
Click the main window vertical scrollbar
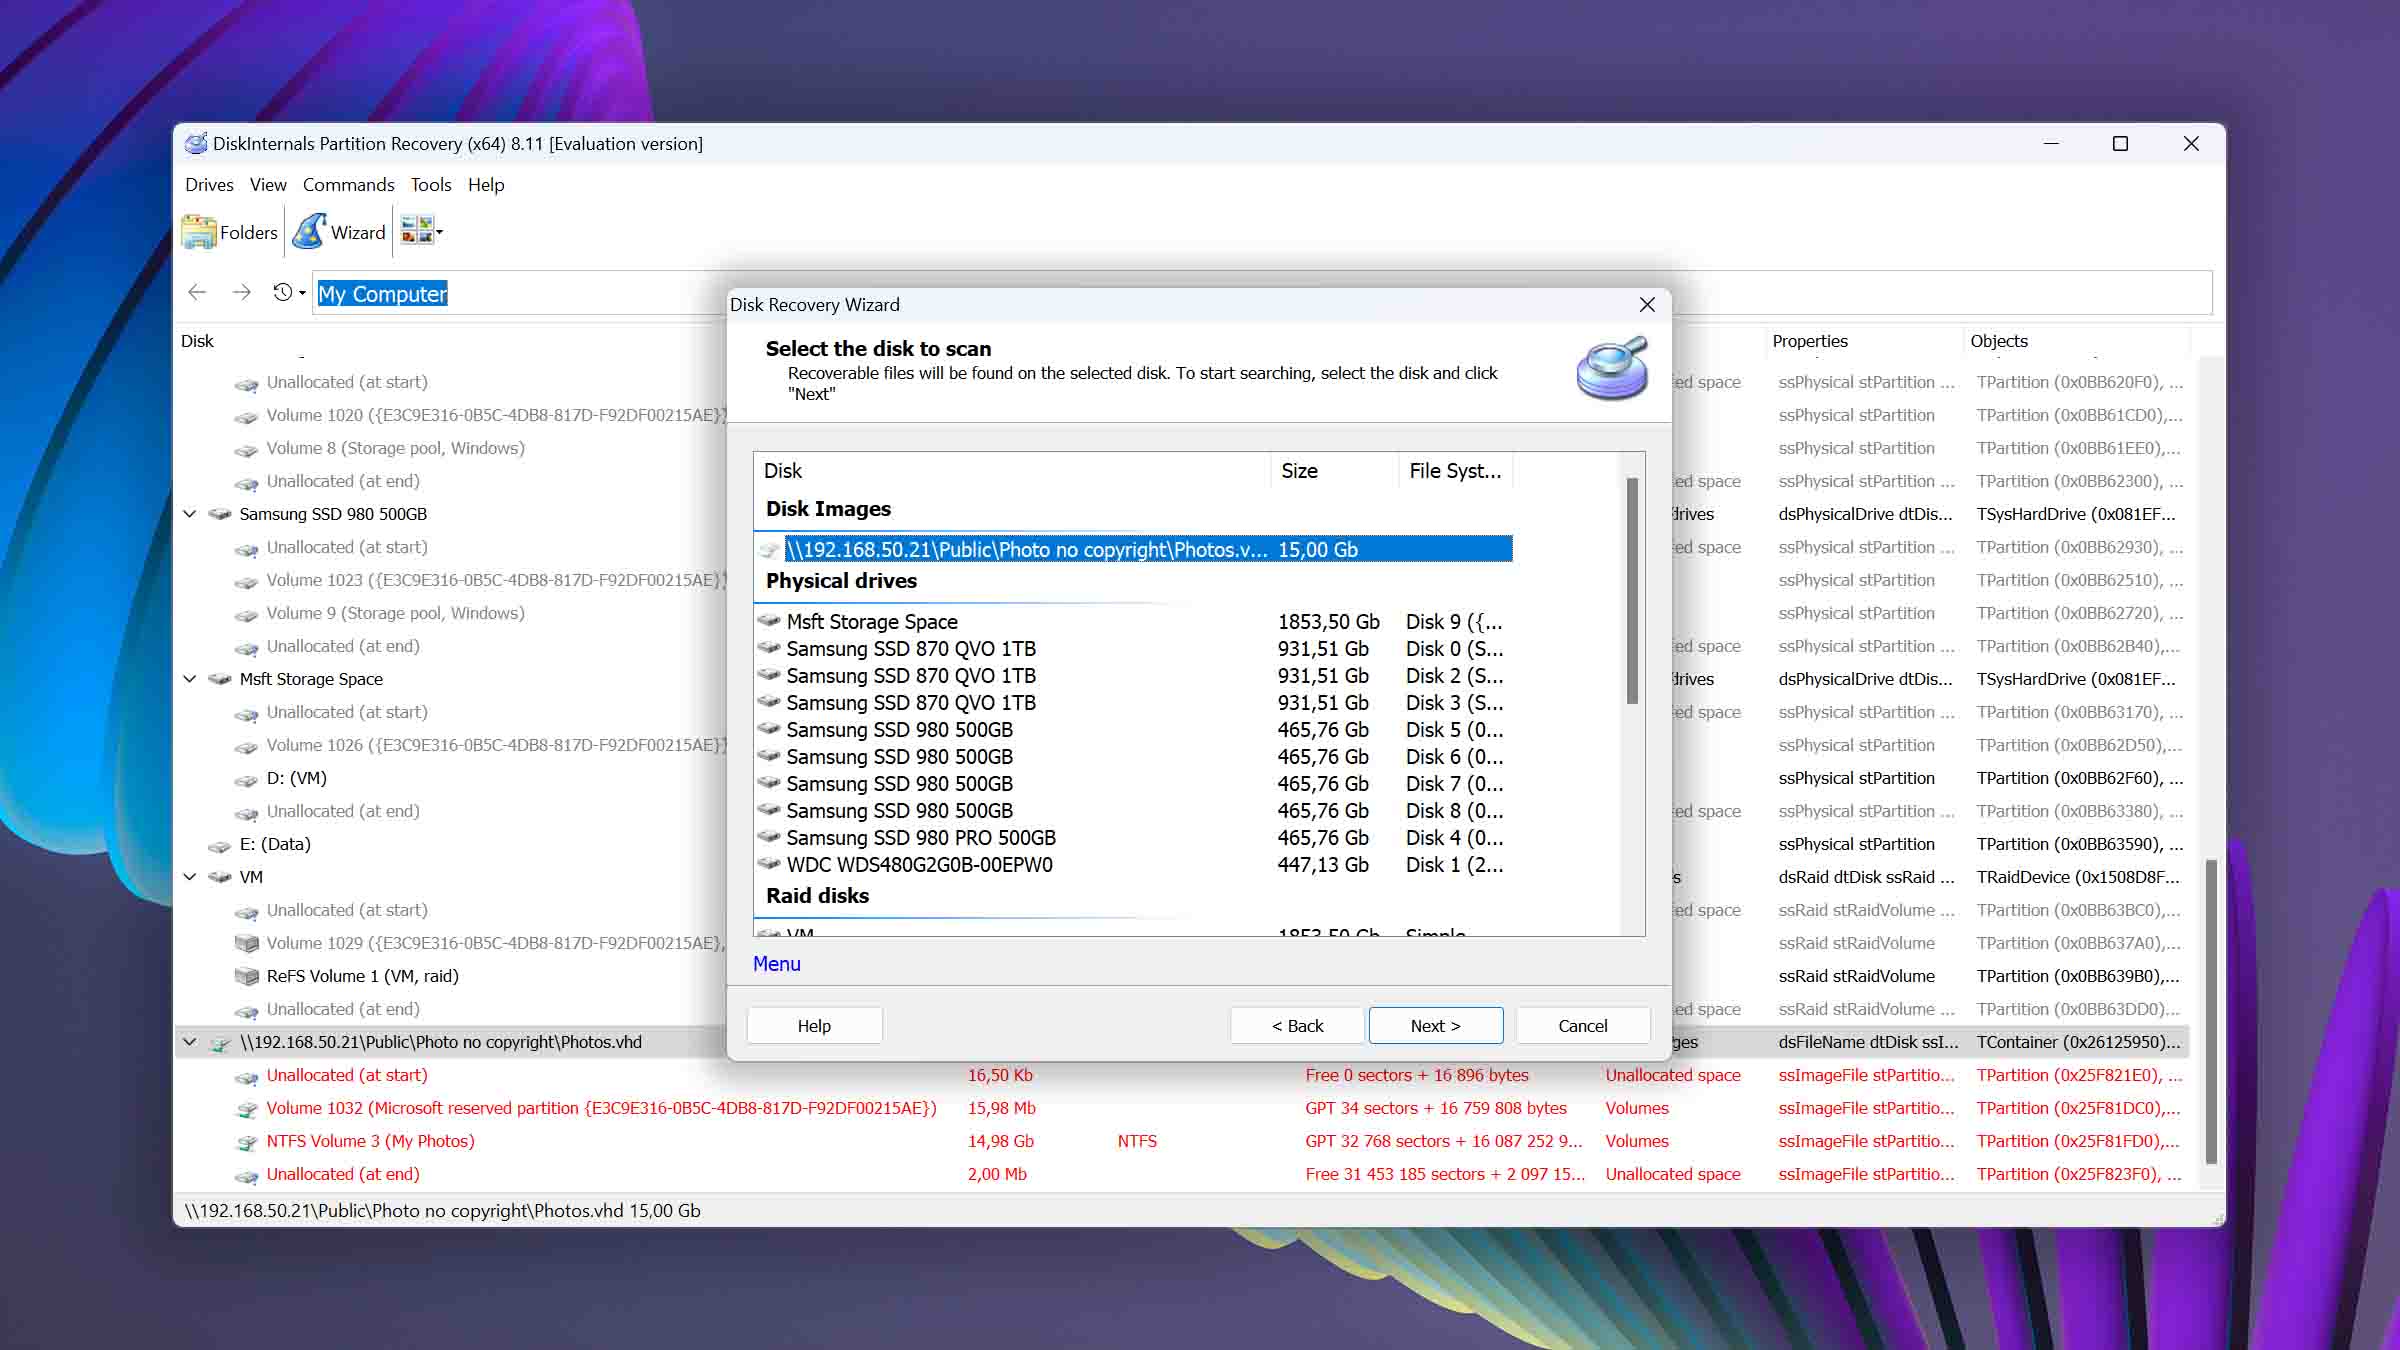click(2211, 1010)
